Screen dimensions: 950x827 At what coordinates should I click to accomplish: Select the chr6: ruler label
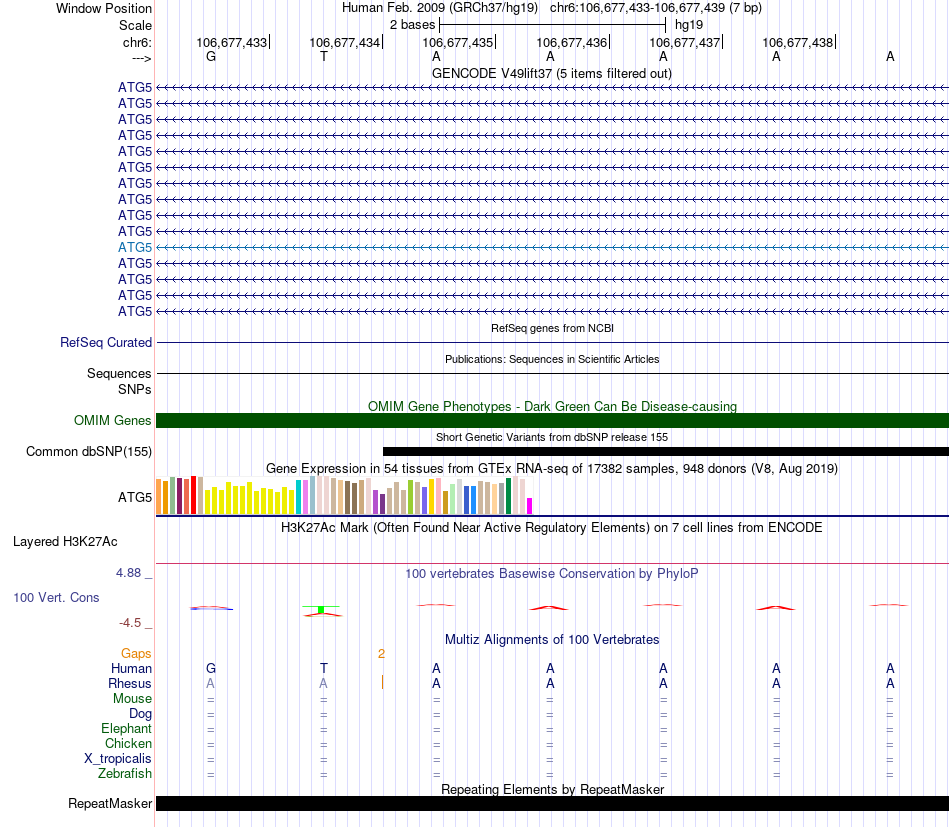(137, 42)
